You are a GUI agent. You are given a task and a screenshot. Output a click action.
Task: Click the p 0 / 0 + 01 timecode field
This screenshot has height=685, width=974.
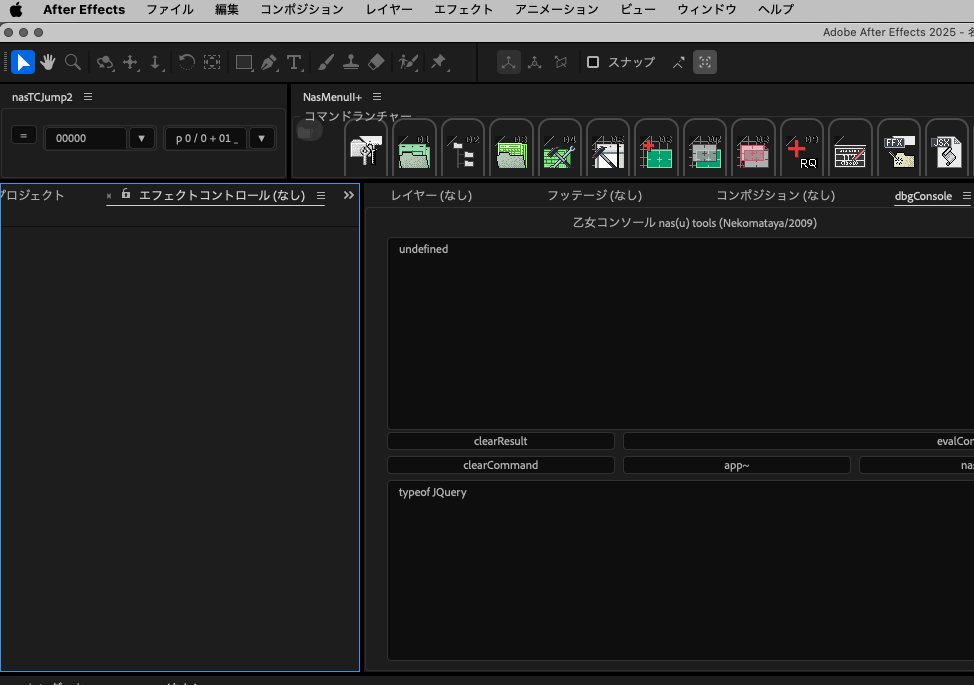[206, 138]
